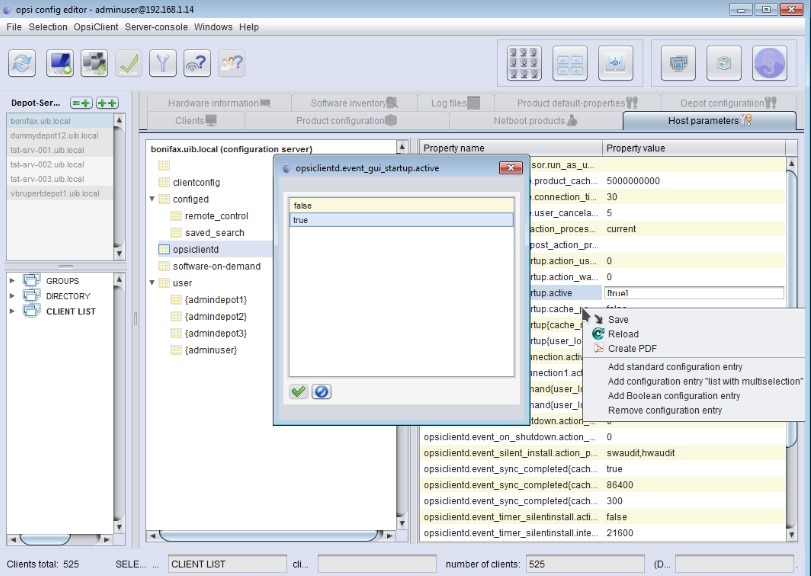The height and width of the screenshot is (576, 811).
Task: Open the Help menu
Action: point(249,27)
